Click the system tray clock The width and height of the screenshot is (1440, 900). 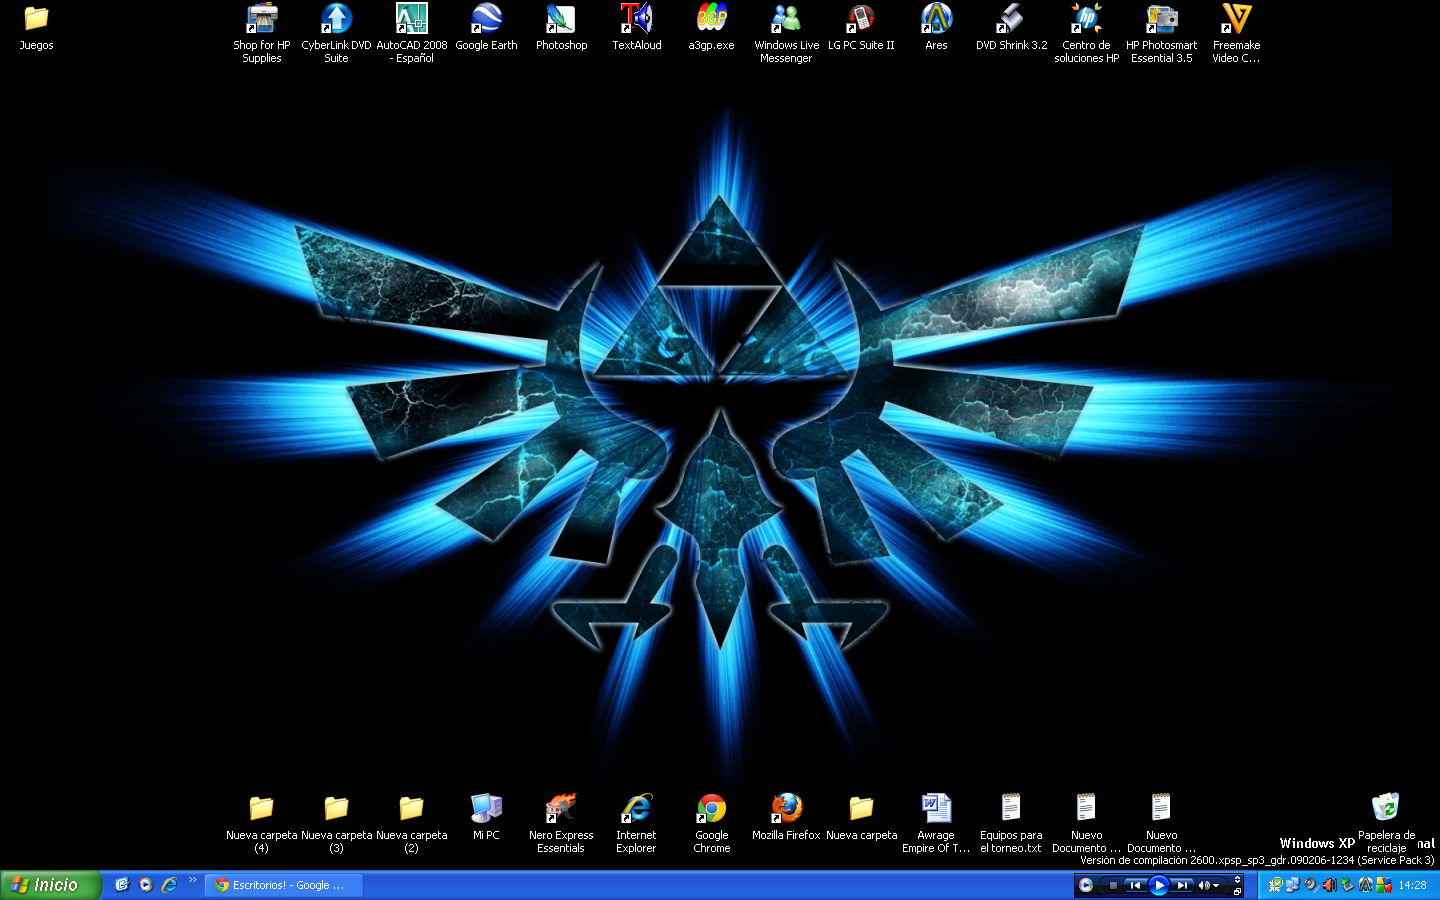pyautogui.click(x=1412, y=885)
